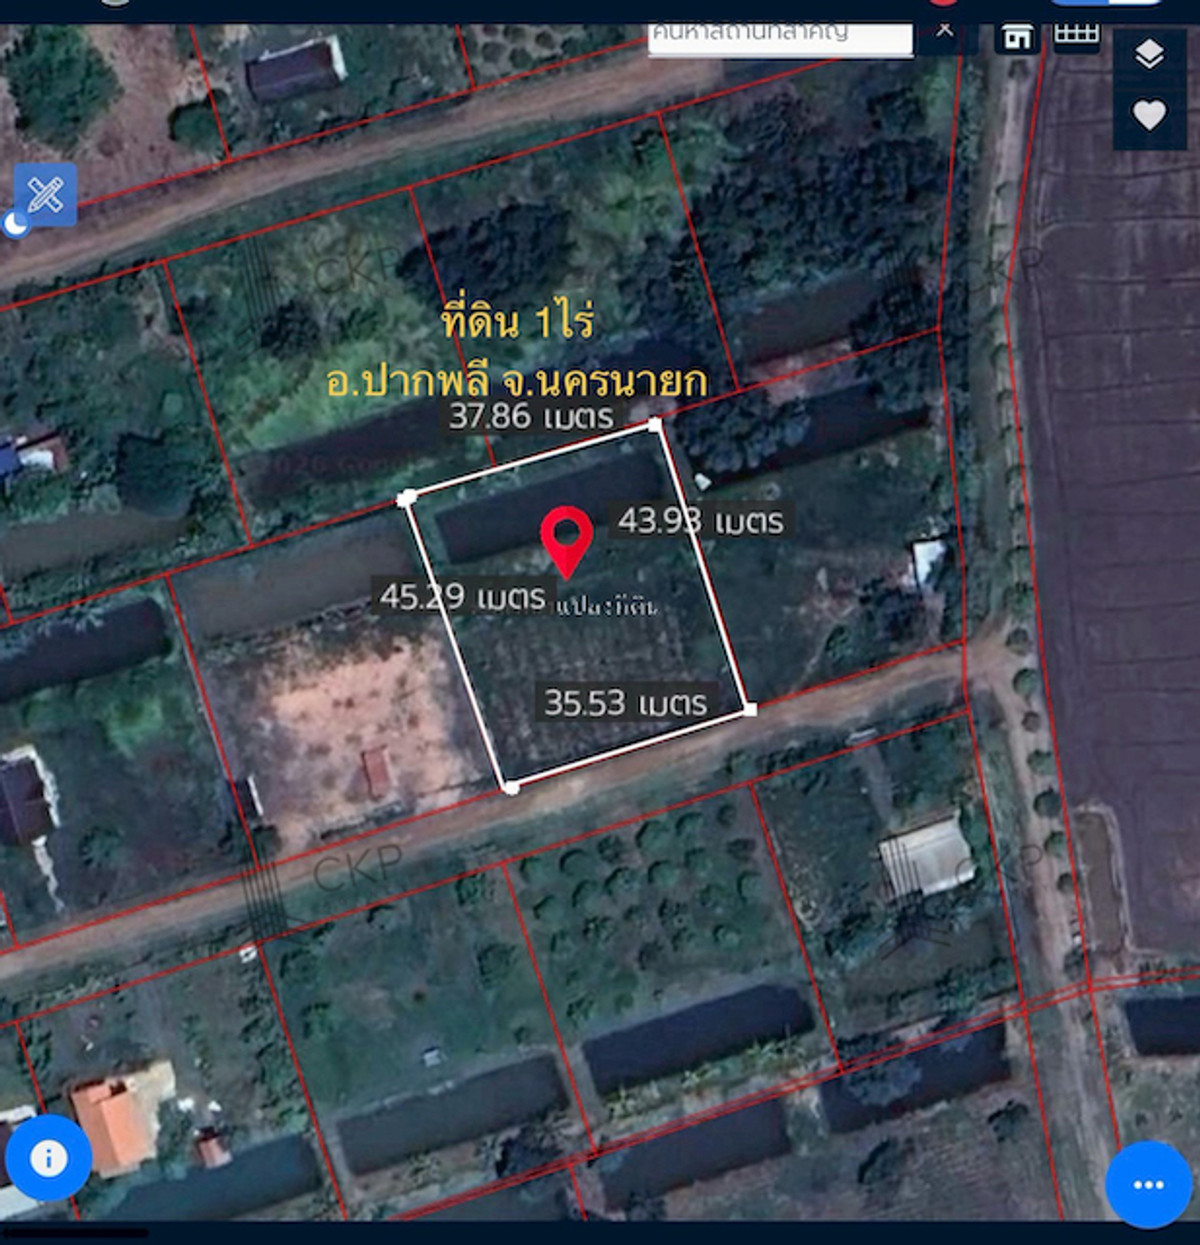Click the แปลงที่ดิน label below the pin
This screenshot has height=1245, width=1200.
click(607, 606)
